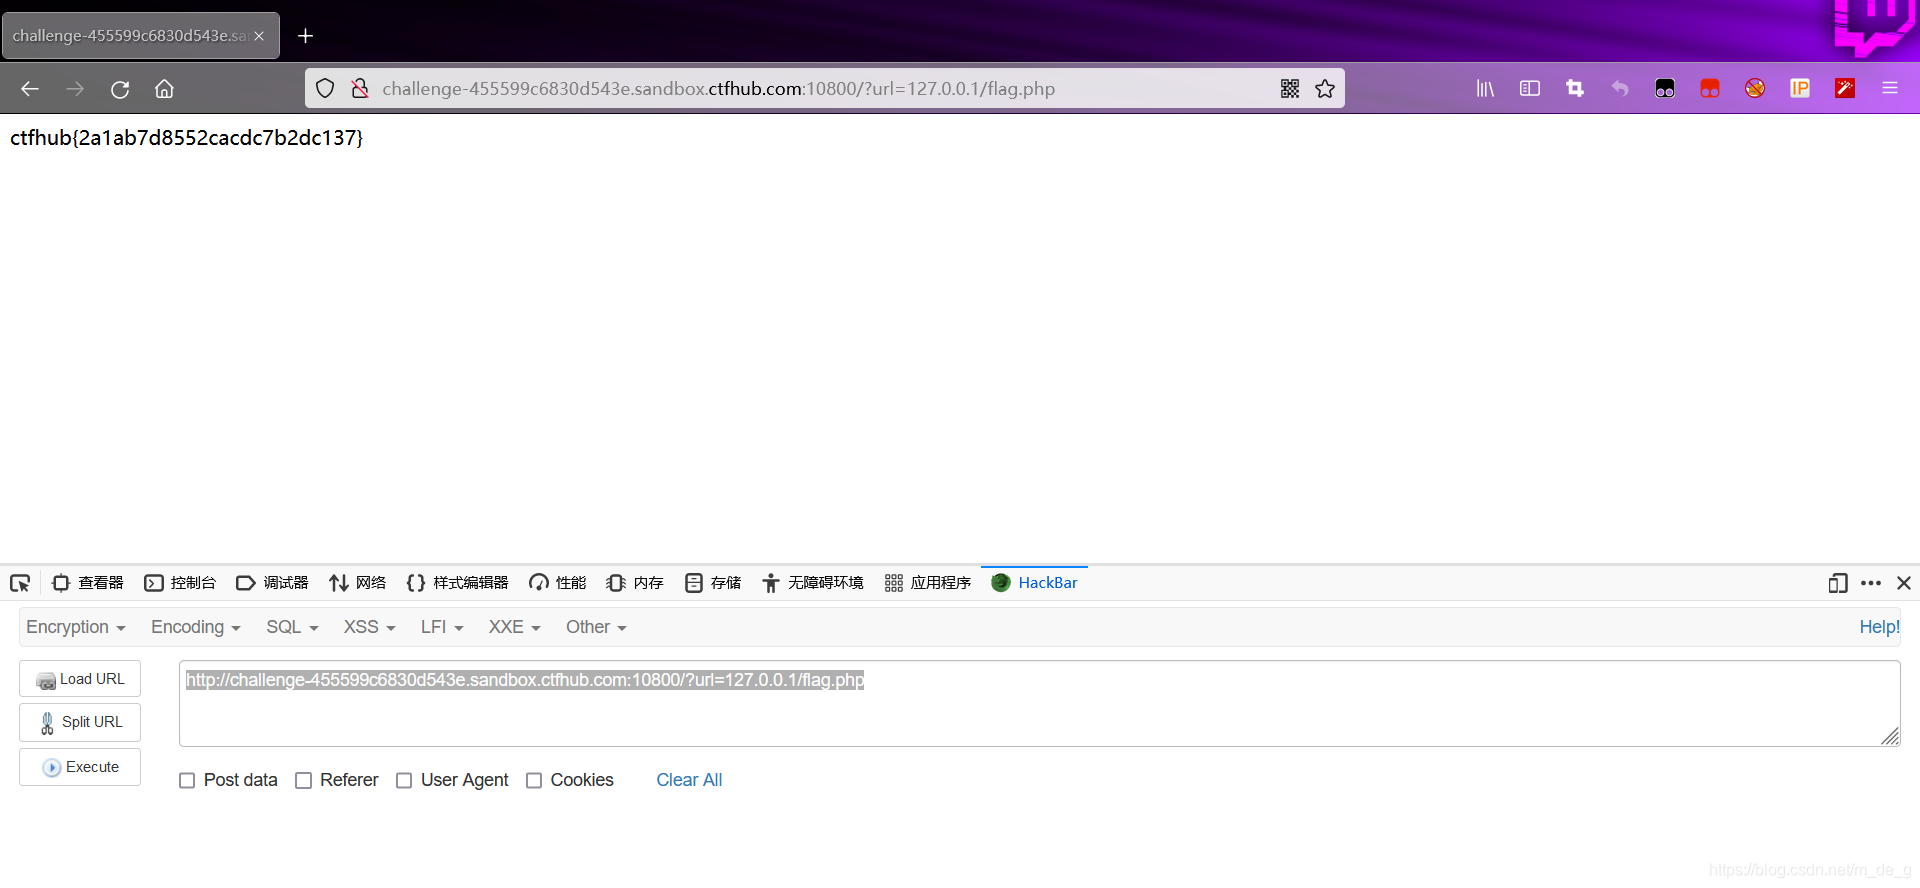The width and height of the screenshot is (1920, 888).
Task: Open the devtools more options menu
Action: [x=1871, y=583]
